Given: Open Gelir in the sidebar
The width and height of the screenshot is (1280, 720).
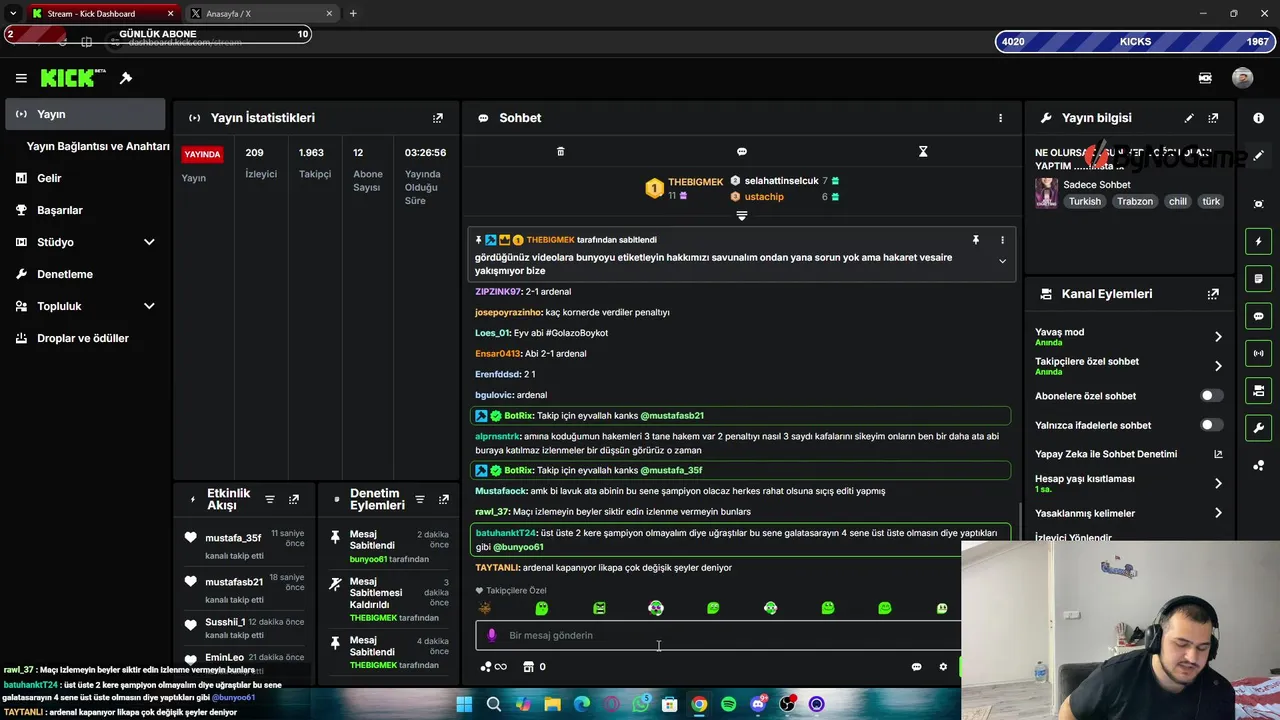Looking at the screenshot, I should tap(85, 178).
